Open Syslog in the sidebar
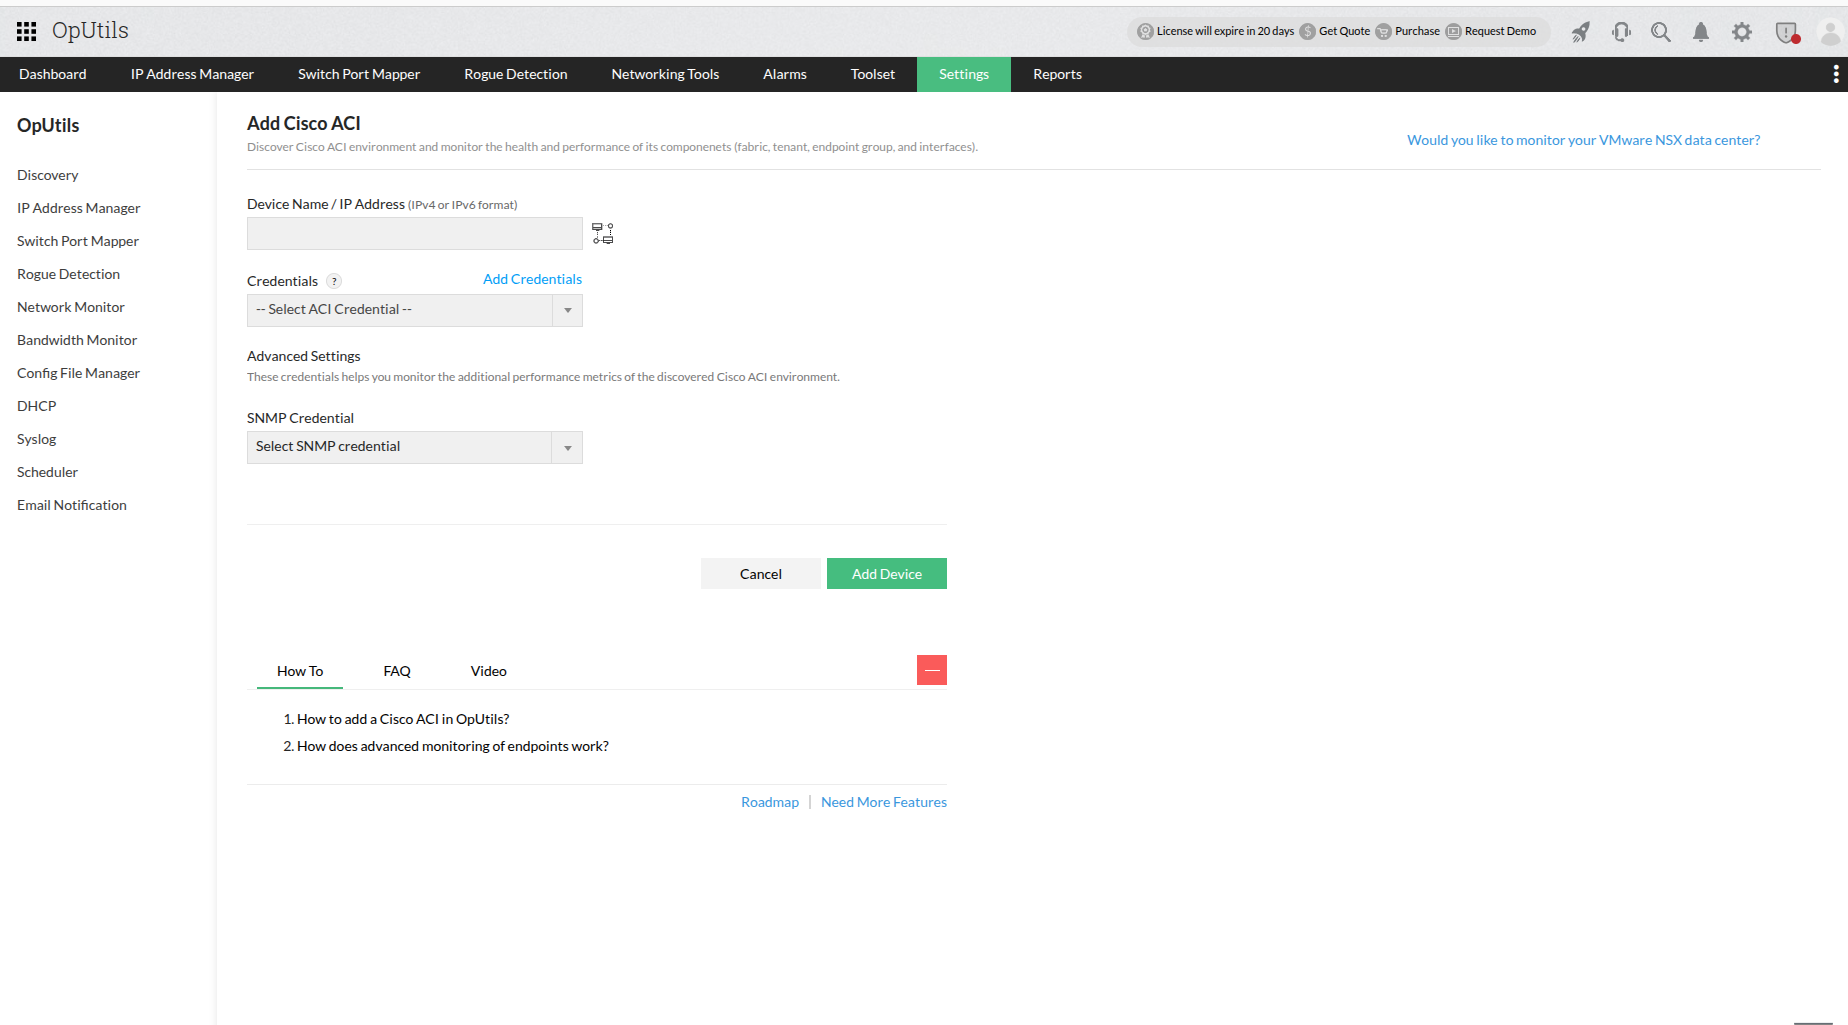Viewport: 1848px width, 1025px height. [37, 439]
